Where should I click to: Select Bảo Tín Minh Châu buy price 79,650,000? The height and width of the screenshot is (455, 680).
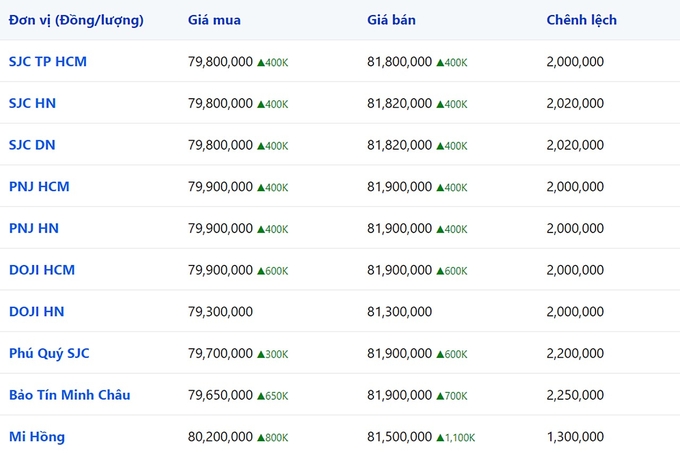220,395
